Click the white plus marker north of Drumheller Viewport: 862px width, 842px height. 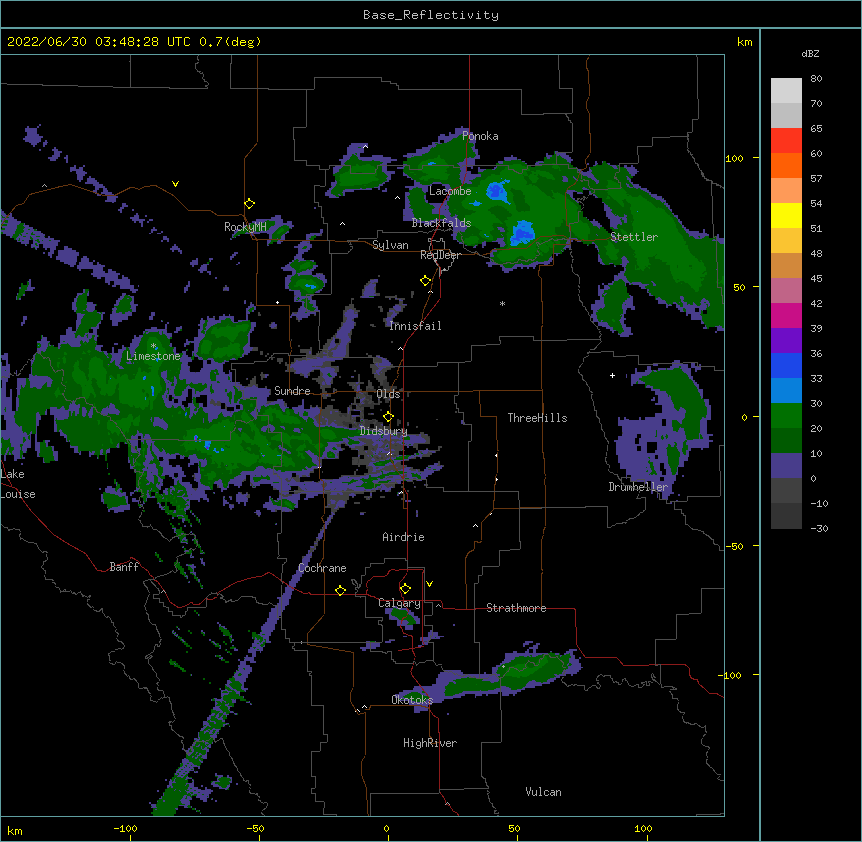tap(612, 375)
